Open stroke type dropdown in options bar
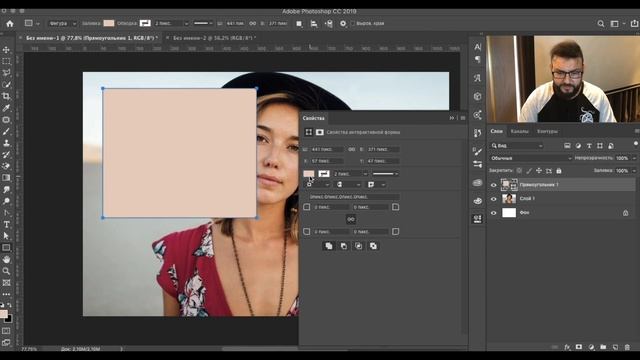This screenshot has width=640, height=360. click(x=203, y=24)
